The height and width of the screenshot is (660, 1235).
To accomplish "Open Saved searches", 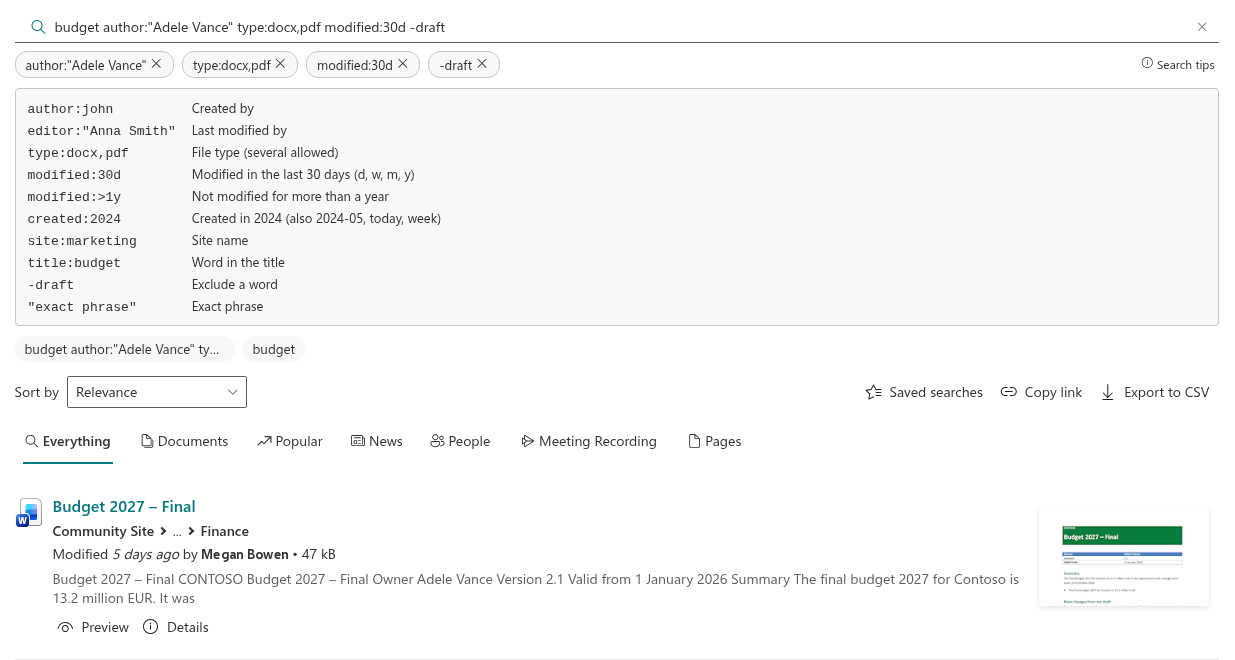I will 924,392.
